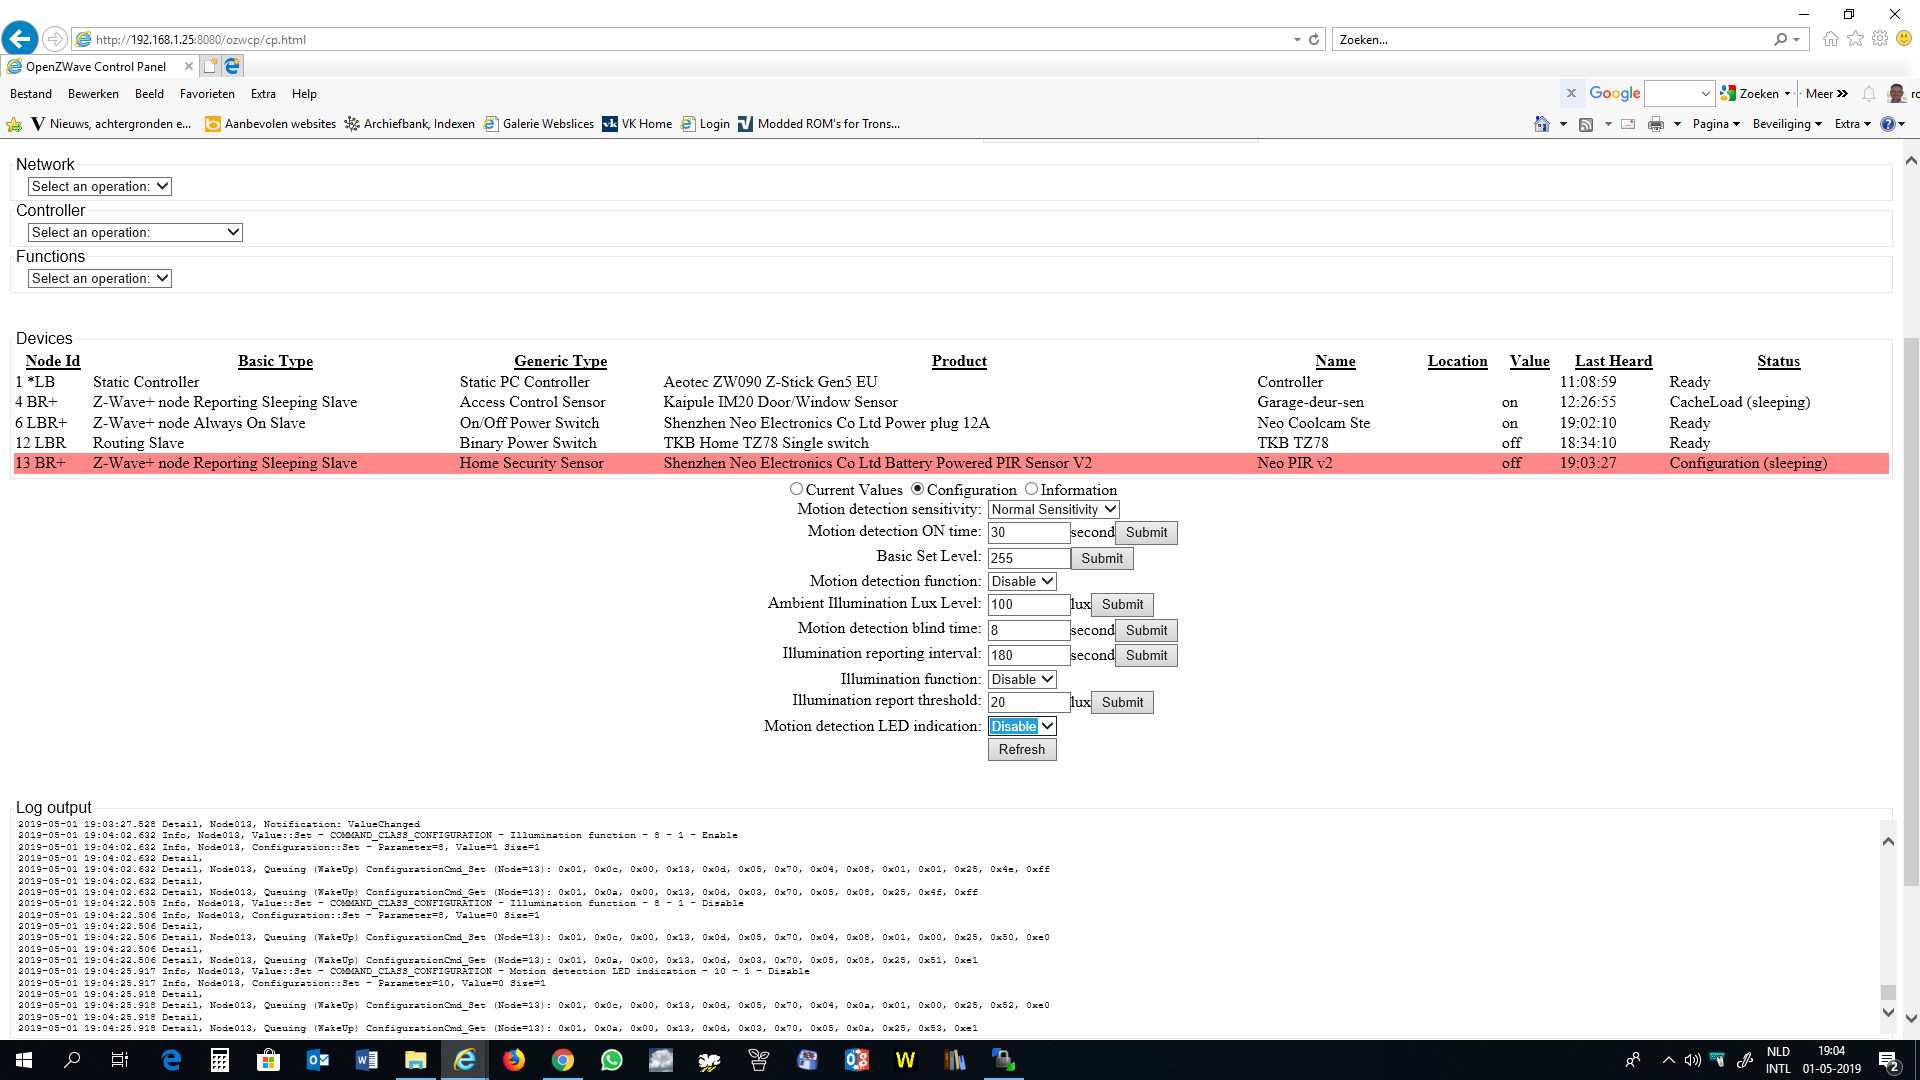Submit the Basic Set Level value
The image size is (1920, 1080).
coord(1101,558)
